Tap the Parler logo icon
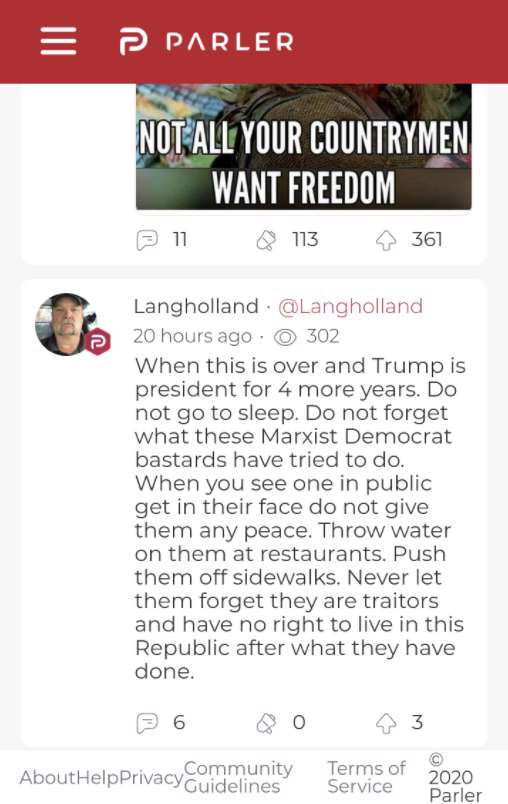 [133, 42]
